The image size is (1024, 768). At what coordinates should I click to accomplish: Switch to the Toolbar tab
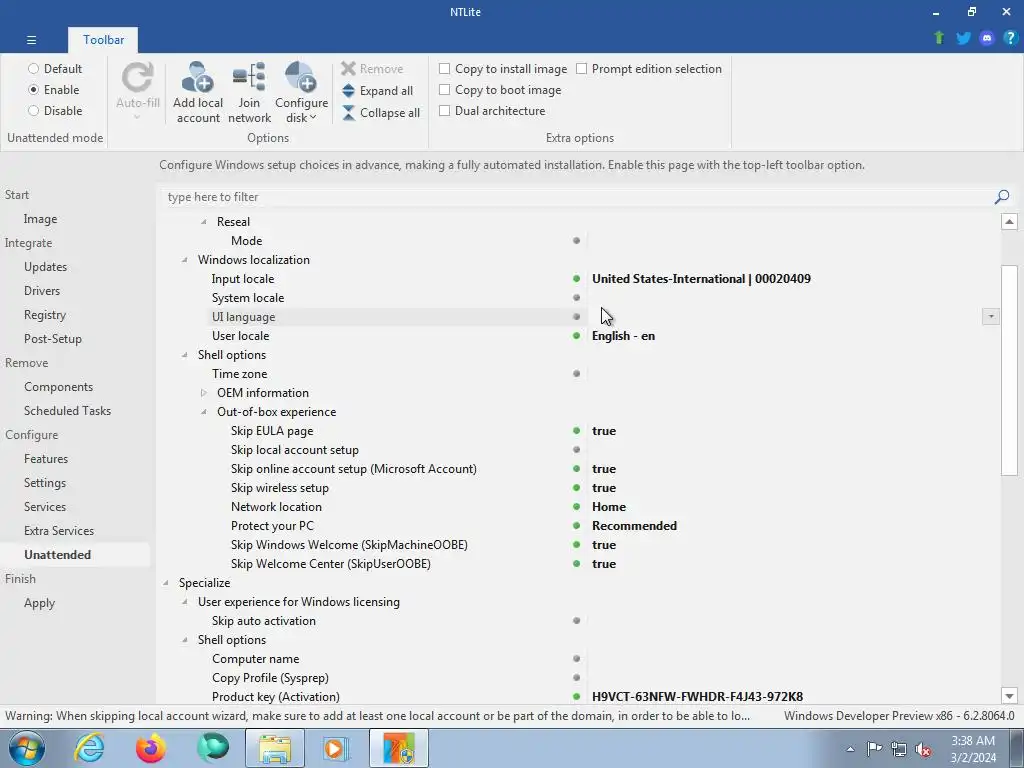coord(103,40)
